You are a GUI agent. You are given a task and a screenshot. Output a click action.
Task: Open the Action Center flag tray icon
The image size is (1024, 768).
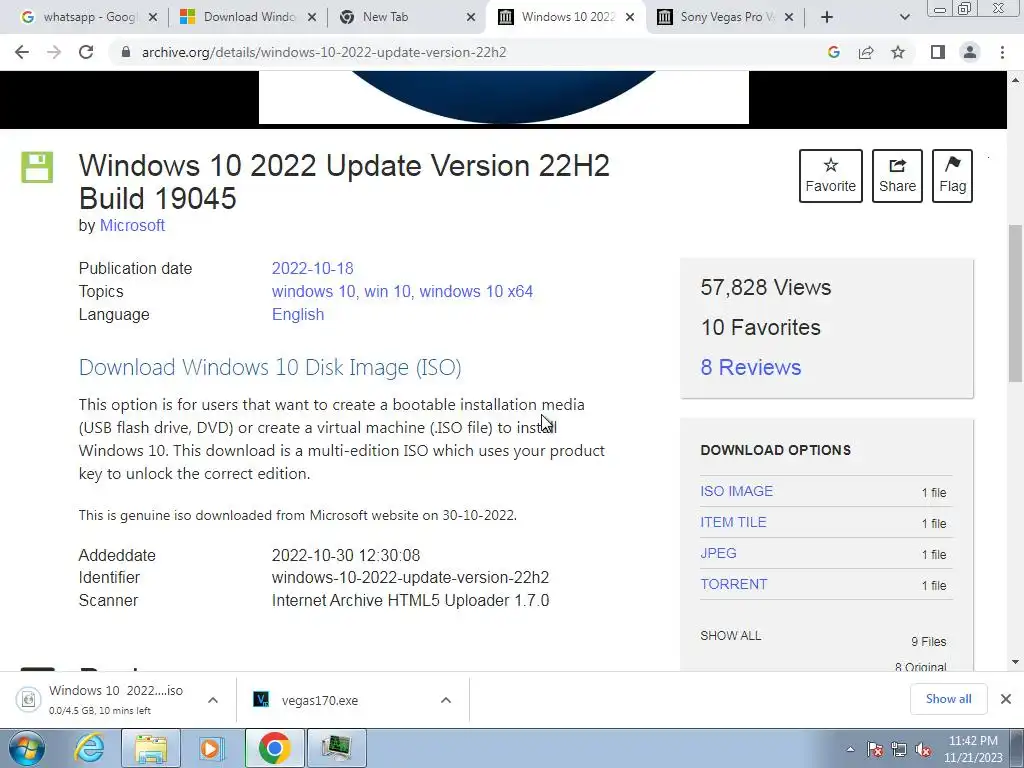[x=875, y=749]
